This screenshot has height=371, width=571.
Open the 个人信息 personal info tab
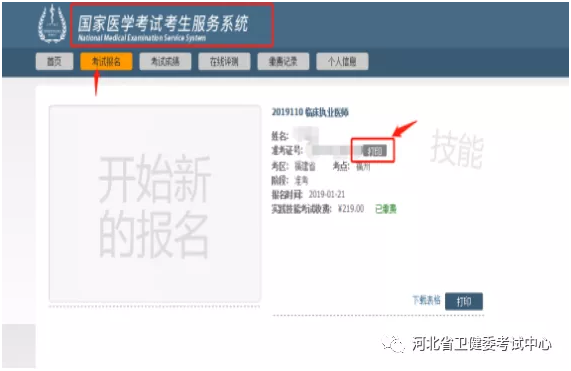[342, 61]
